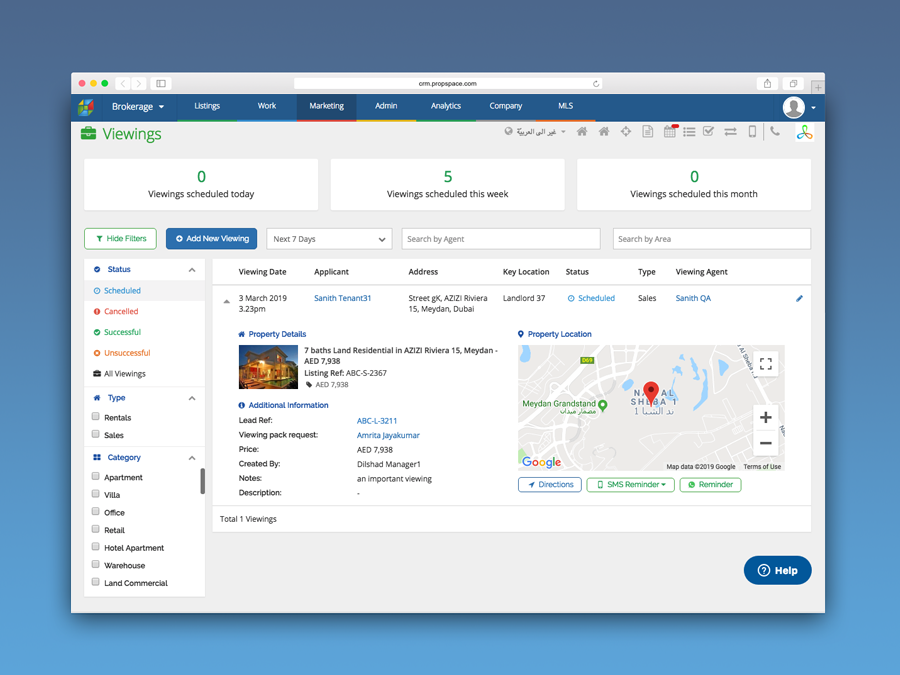
Task: Click the user avatar profile icon
Action: click(794, 107)
